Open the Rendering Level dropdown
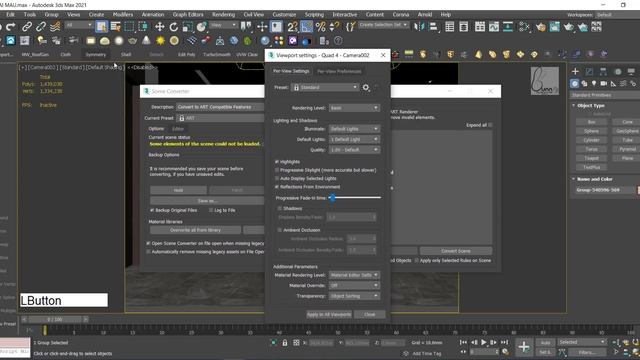Screen dimensions: 640x360 (x=354, y=108)
